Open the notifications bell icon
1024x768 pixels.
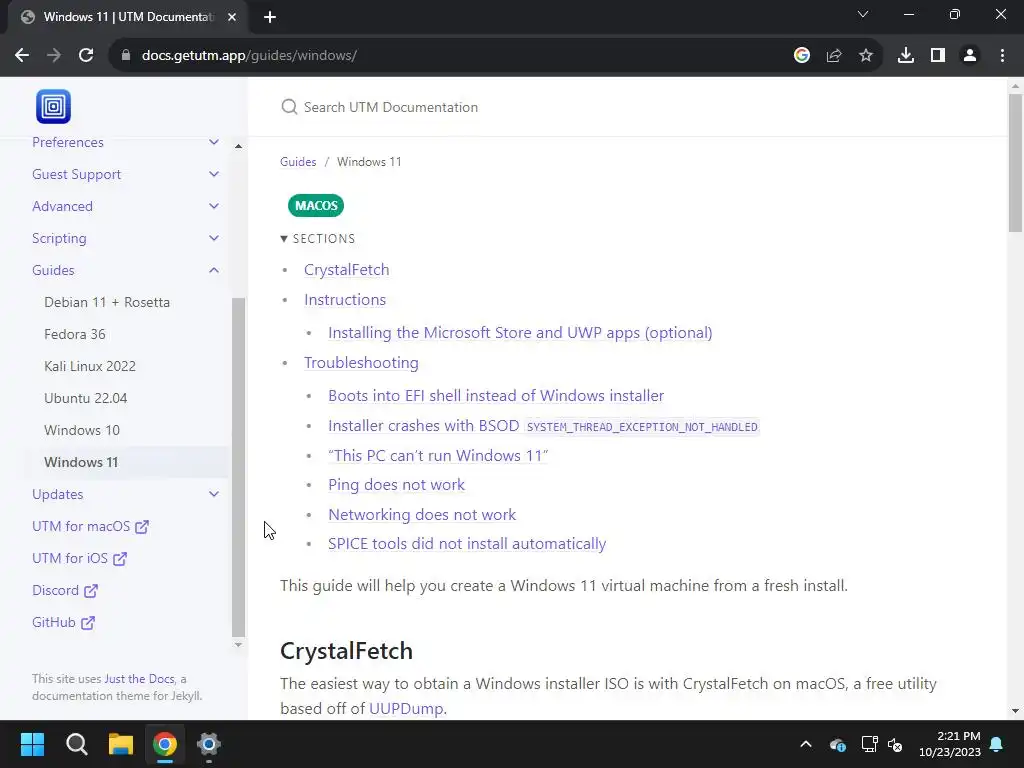(997, 744)
